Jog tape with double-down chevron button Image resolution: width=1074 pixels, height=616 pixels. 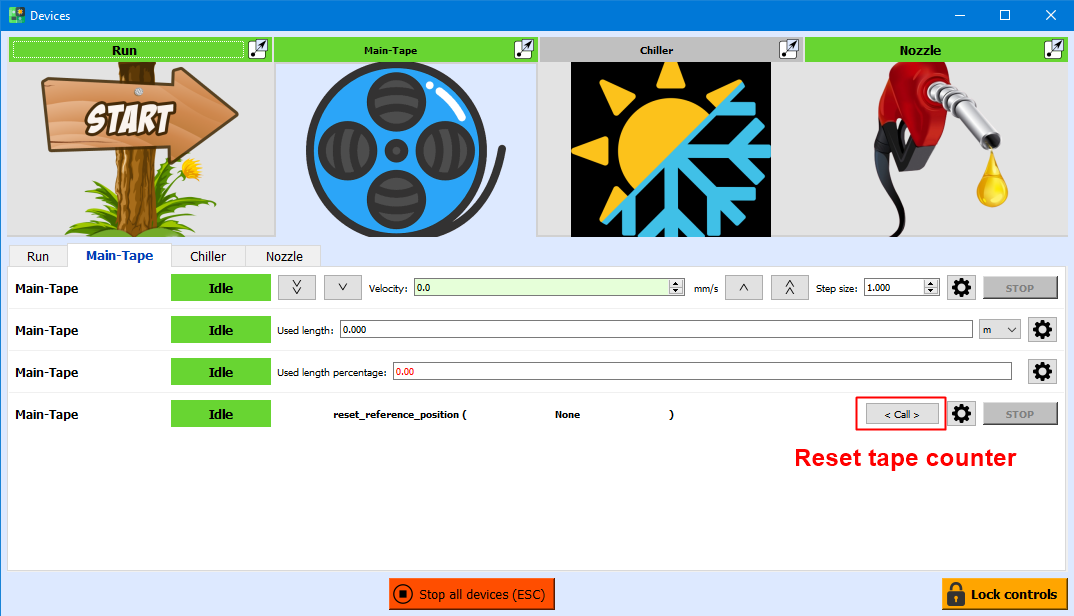pyautogui.click(x=296, y=287)
